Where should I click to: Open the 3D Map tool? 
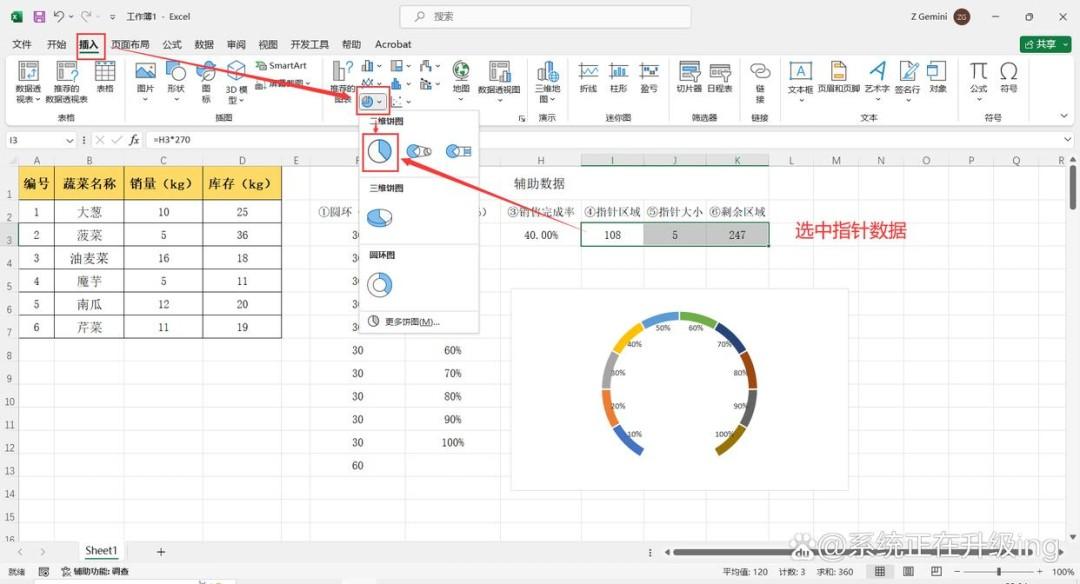(548, 81)
